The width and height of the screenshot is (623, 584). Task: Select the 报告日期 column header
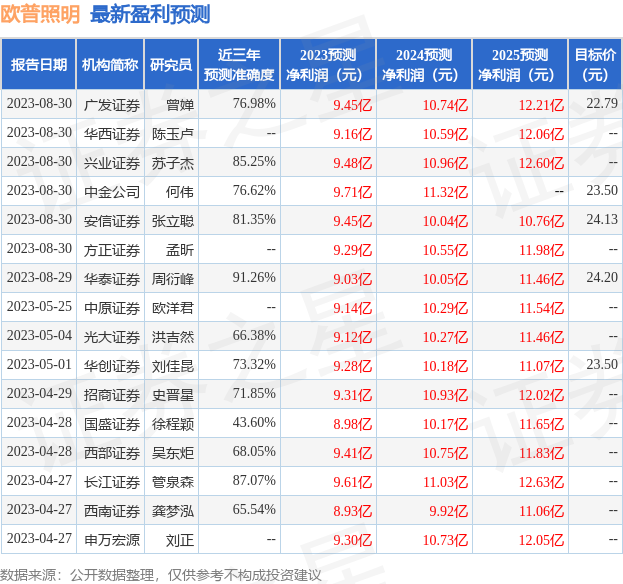click(39, 64)
